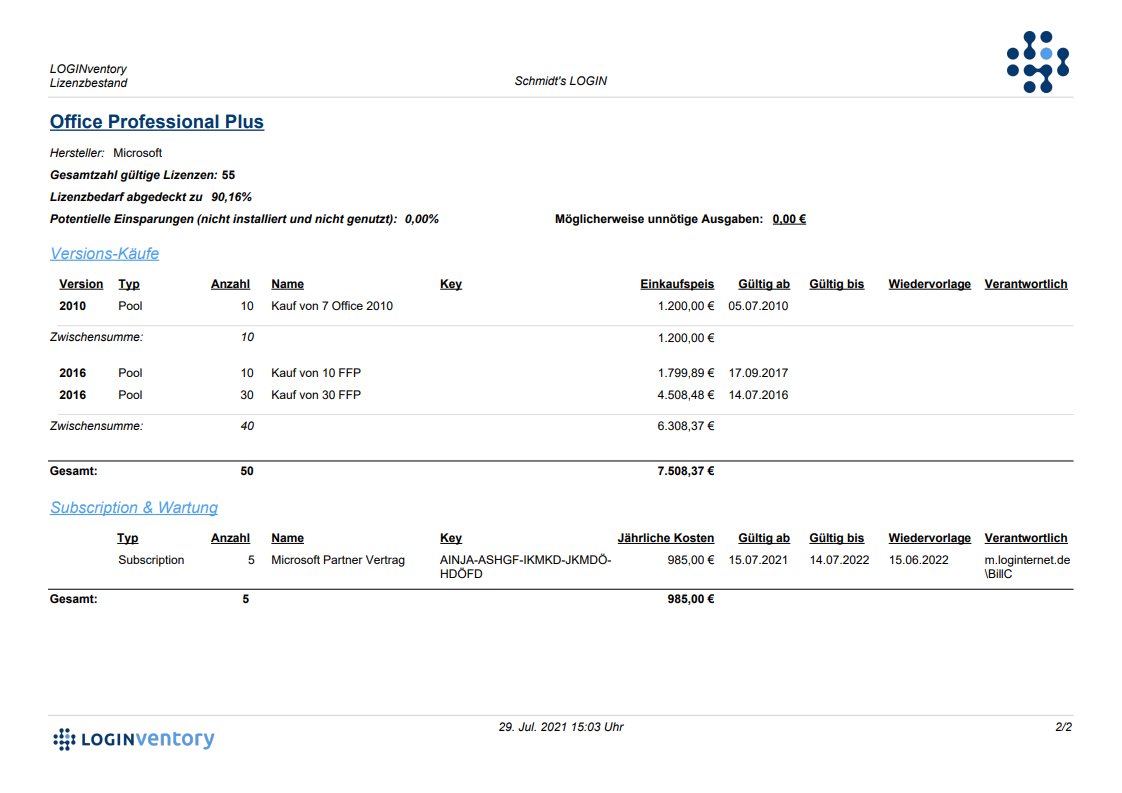Click the date 14.07.2016
Screen dimensions: 1122x793
758,395
